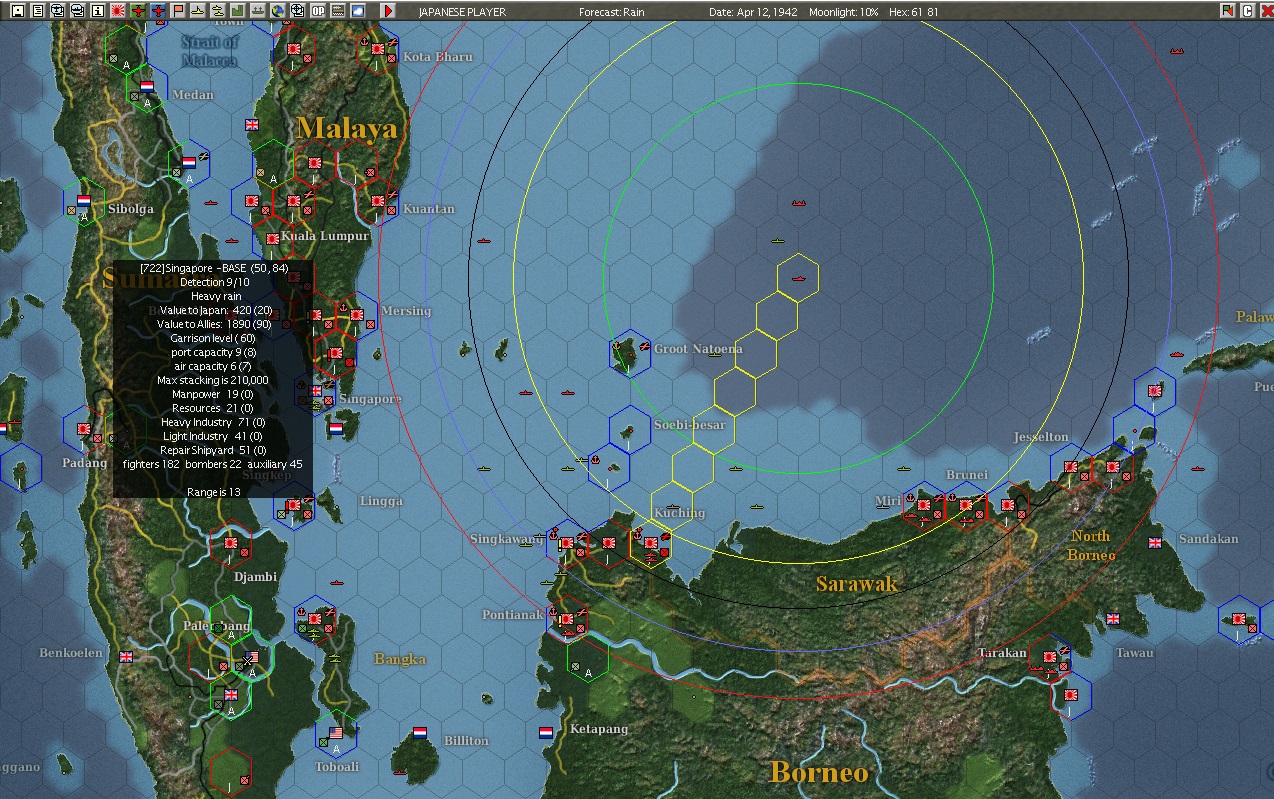Click the 'Heavy Industry 71 (0)' tooltip line
The width and height of the screenshot is (1274, 799).
(x=213, y=422)
